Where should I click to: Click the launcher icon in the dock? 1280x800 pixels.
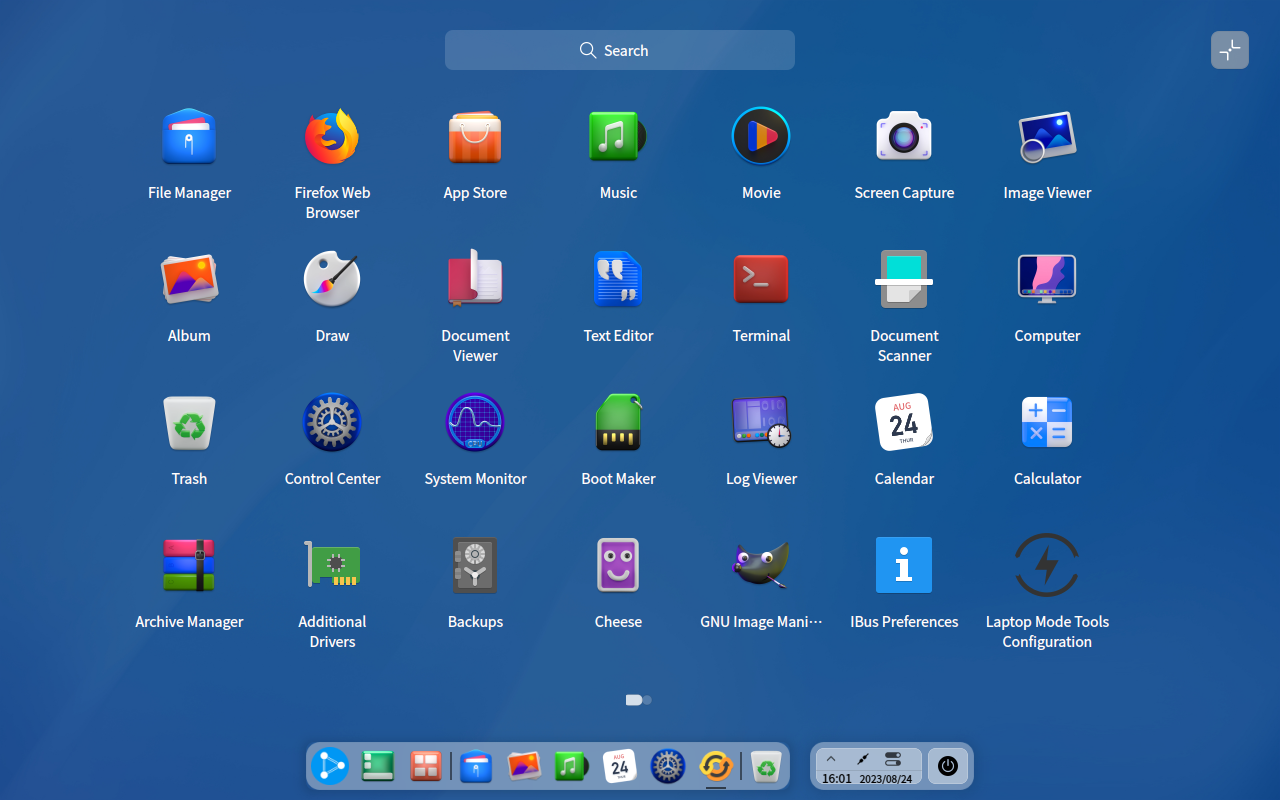[329, 766]
